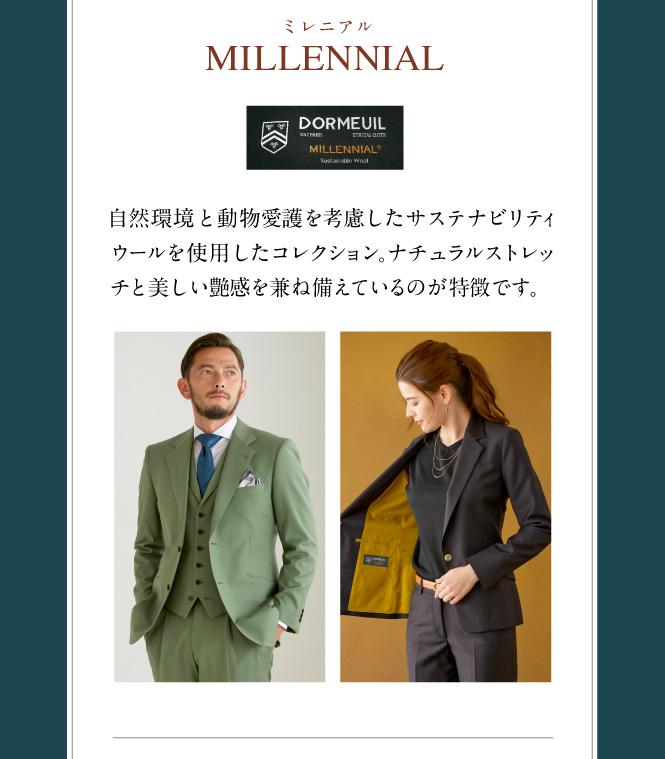Click the Dormeuil label inside jacket lining
This screenshot has width=665, height=759.
tap(376, 561)
